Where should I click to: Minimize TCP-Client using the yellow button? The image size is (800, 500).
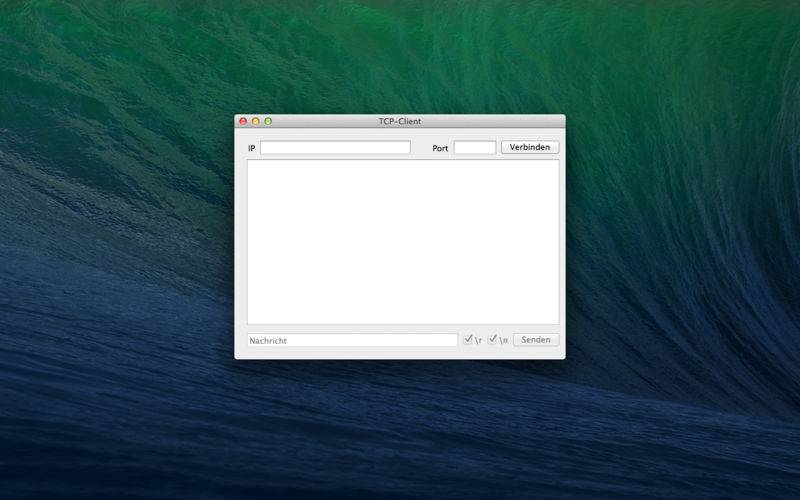[255, 121]
